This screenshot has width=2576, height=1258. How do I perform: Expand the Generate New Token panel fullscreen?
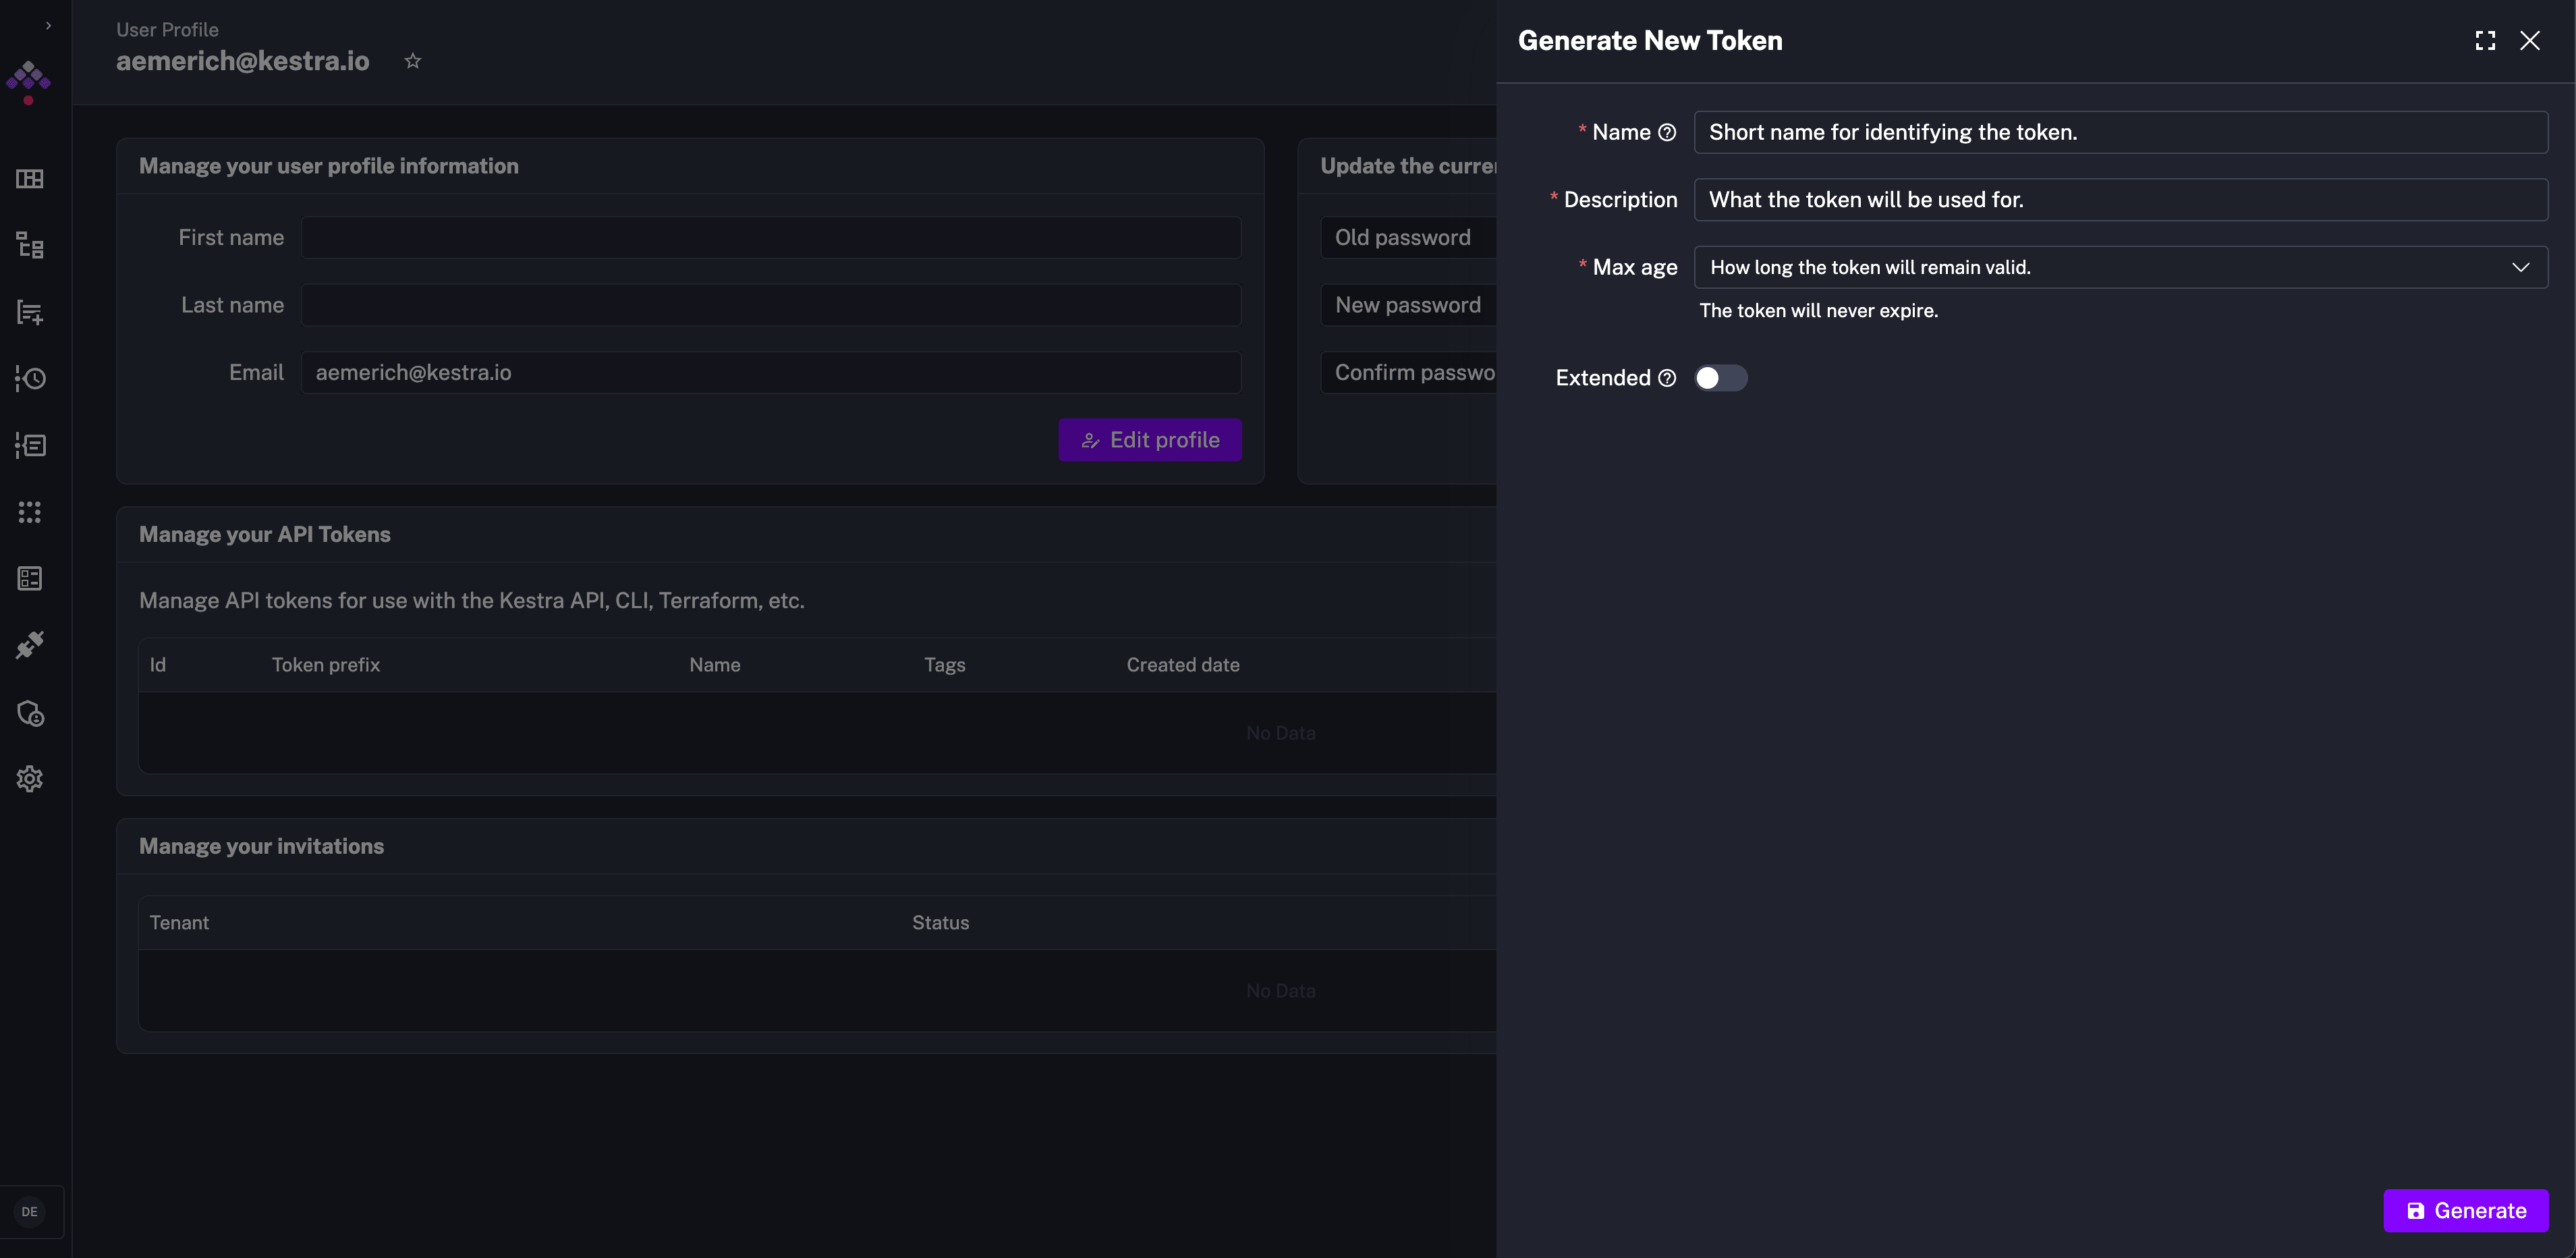pos(2485,40)
